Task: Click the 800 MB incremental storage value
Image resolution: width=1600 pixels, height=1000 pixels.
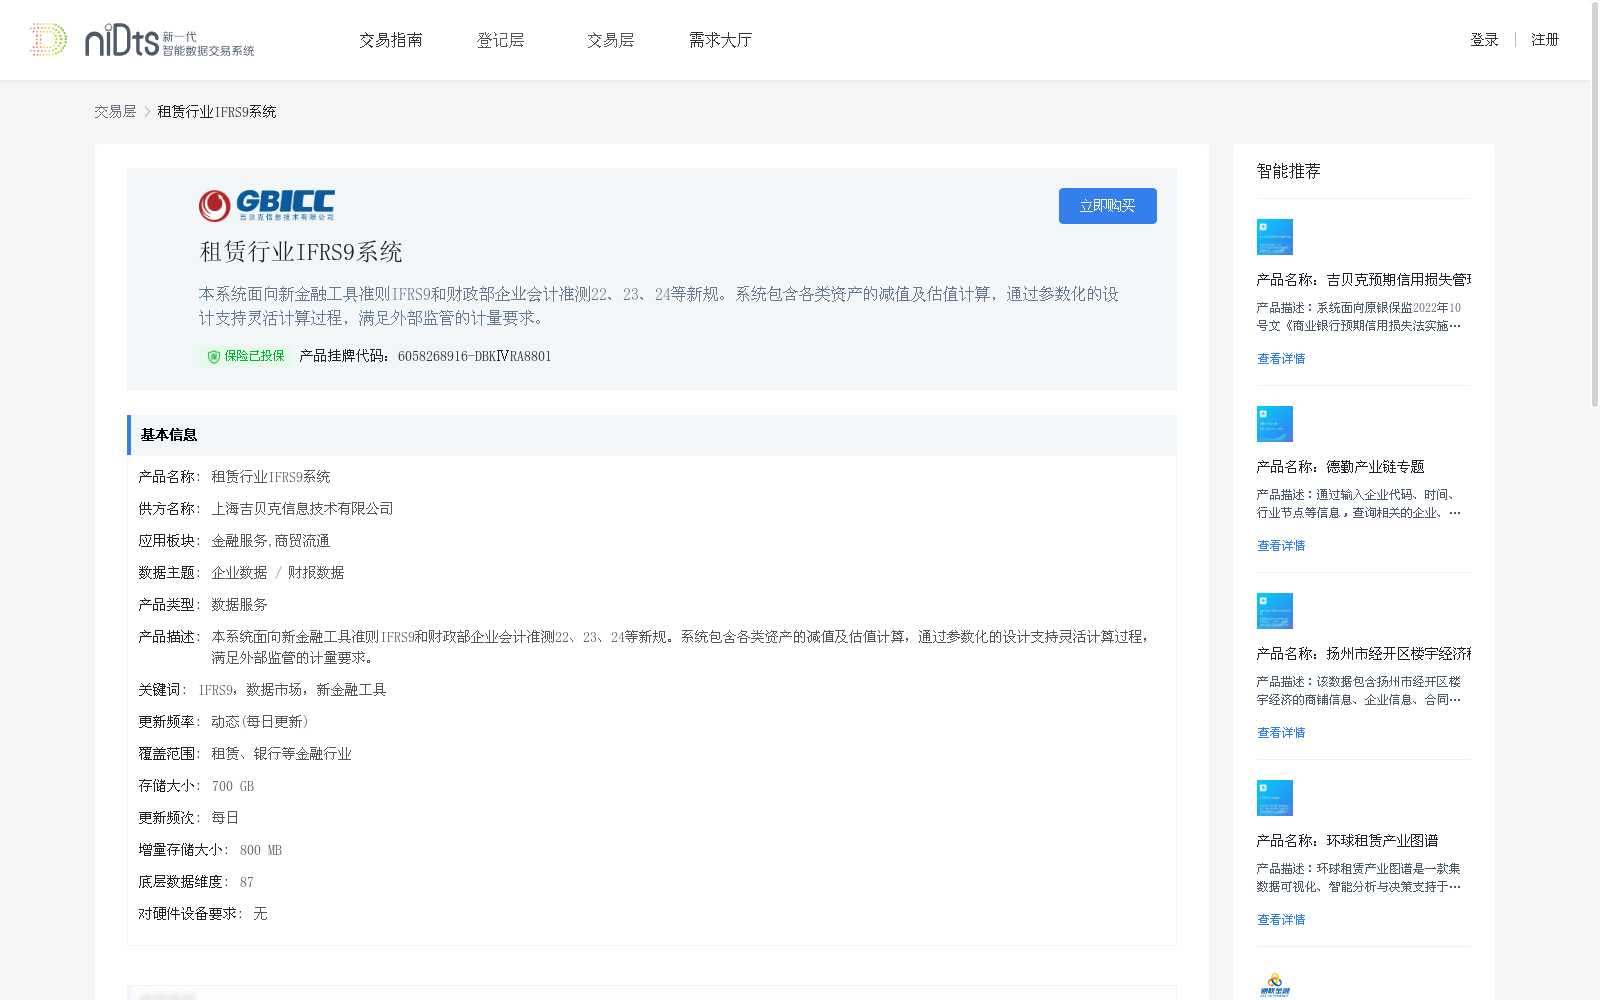Action: point(261,850)
